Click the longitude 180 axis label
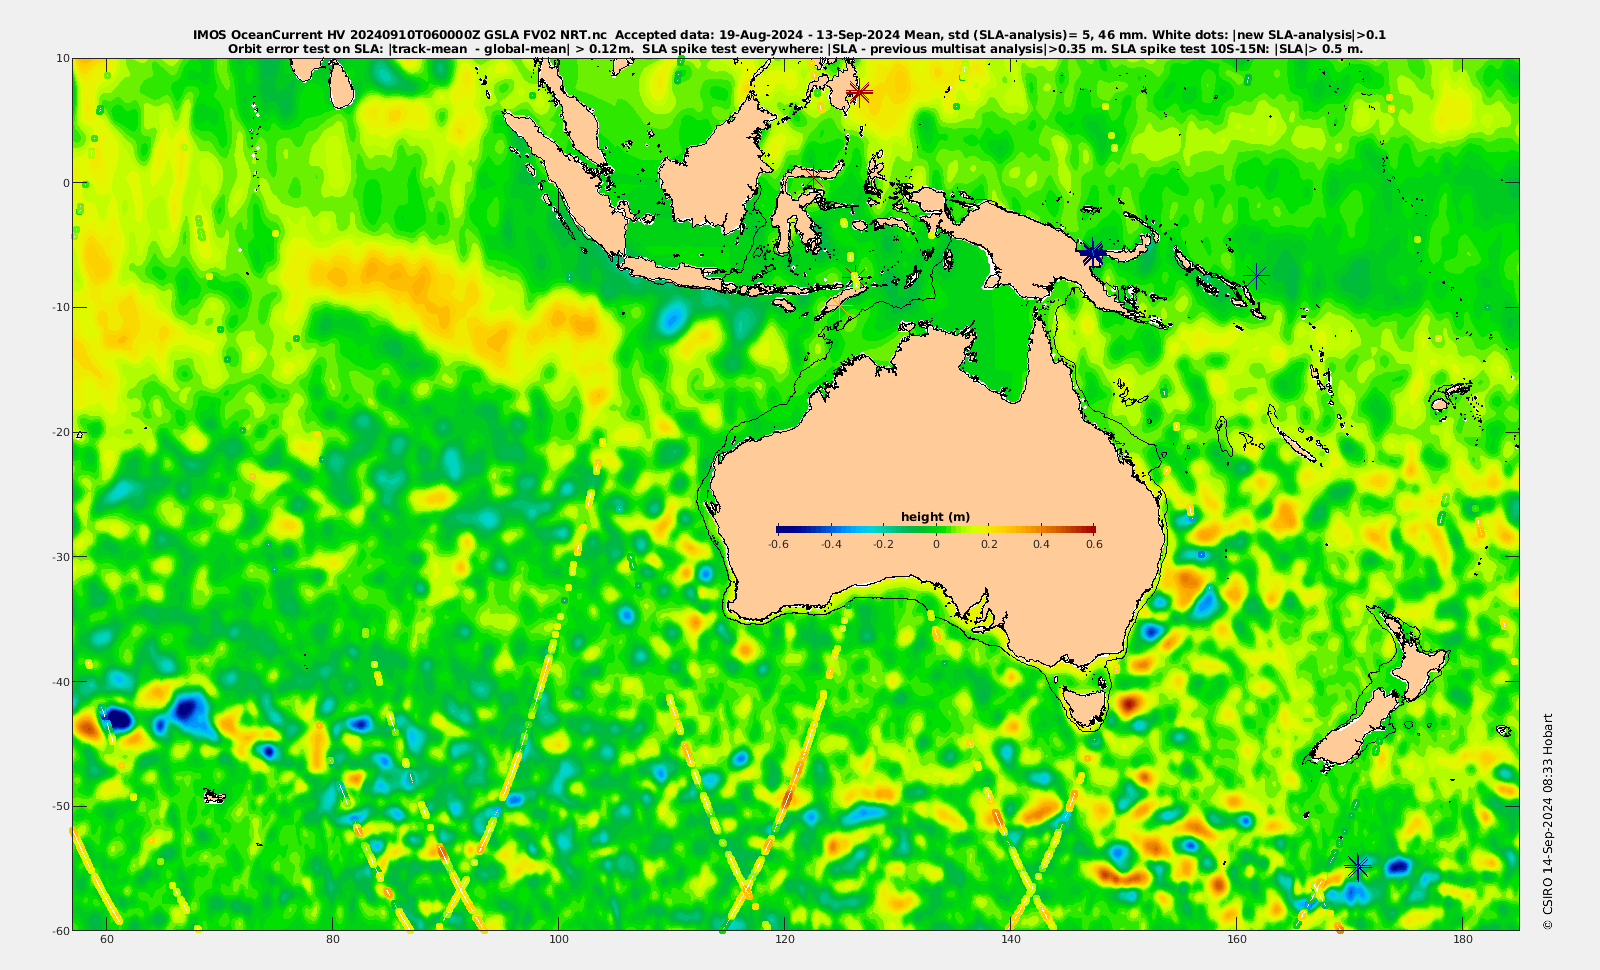This screenshot has height=970, width=1600. click(1463, 939)
